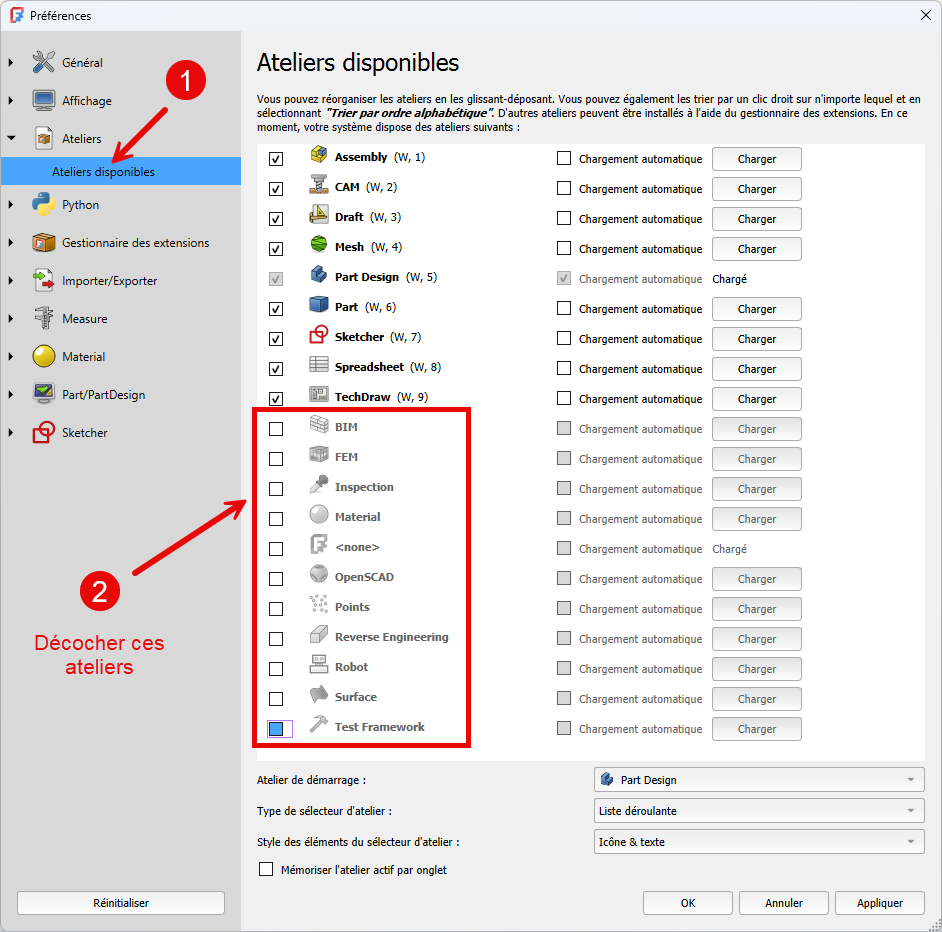Uncheck the Assembly workbench checkbox
Viewport: 942px width, 932px height.
[276, 159]
